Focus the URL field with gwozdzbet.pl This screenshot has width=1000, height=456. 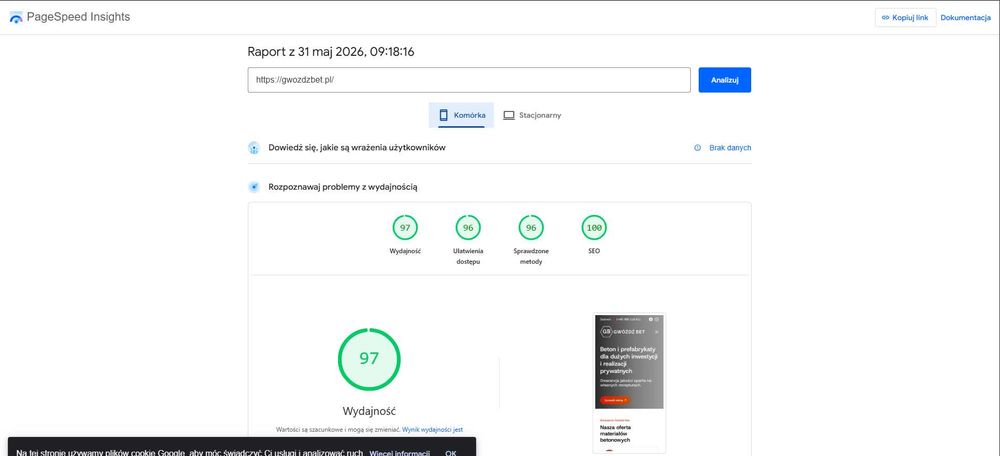point(469,80)
